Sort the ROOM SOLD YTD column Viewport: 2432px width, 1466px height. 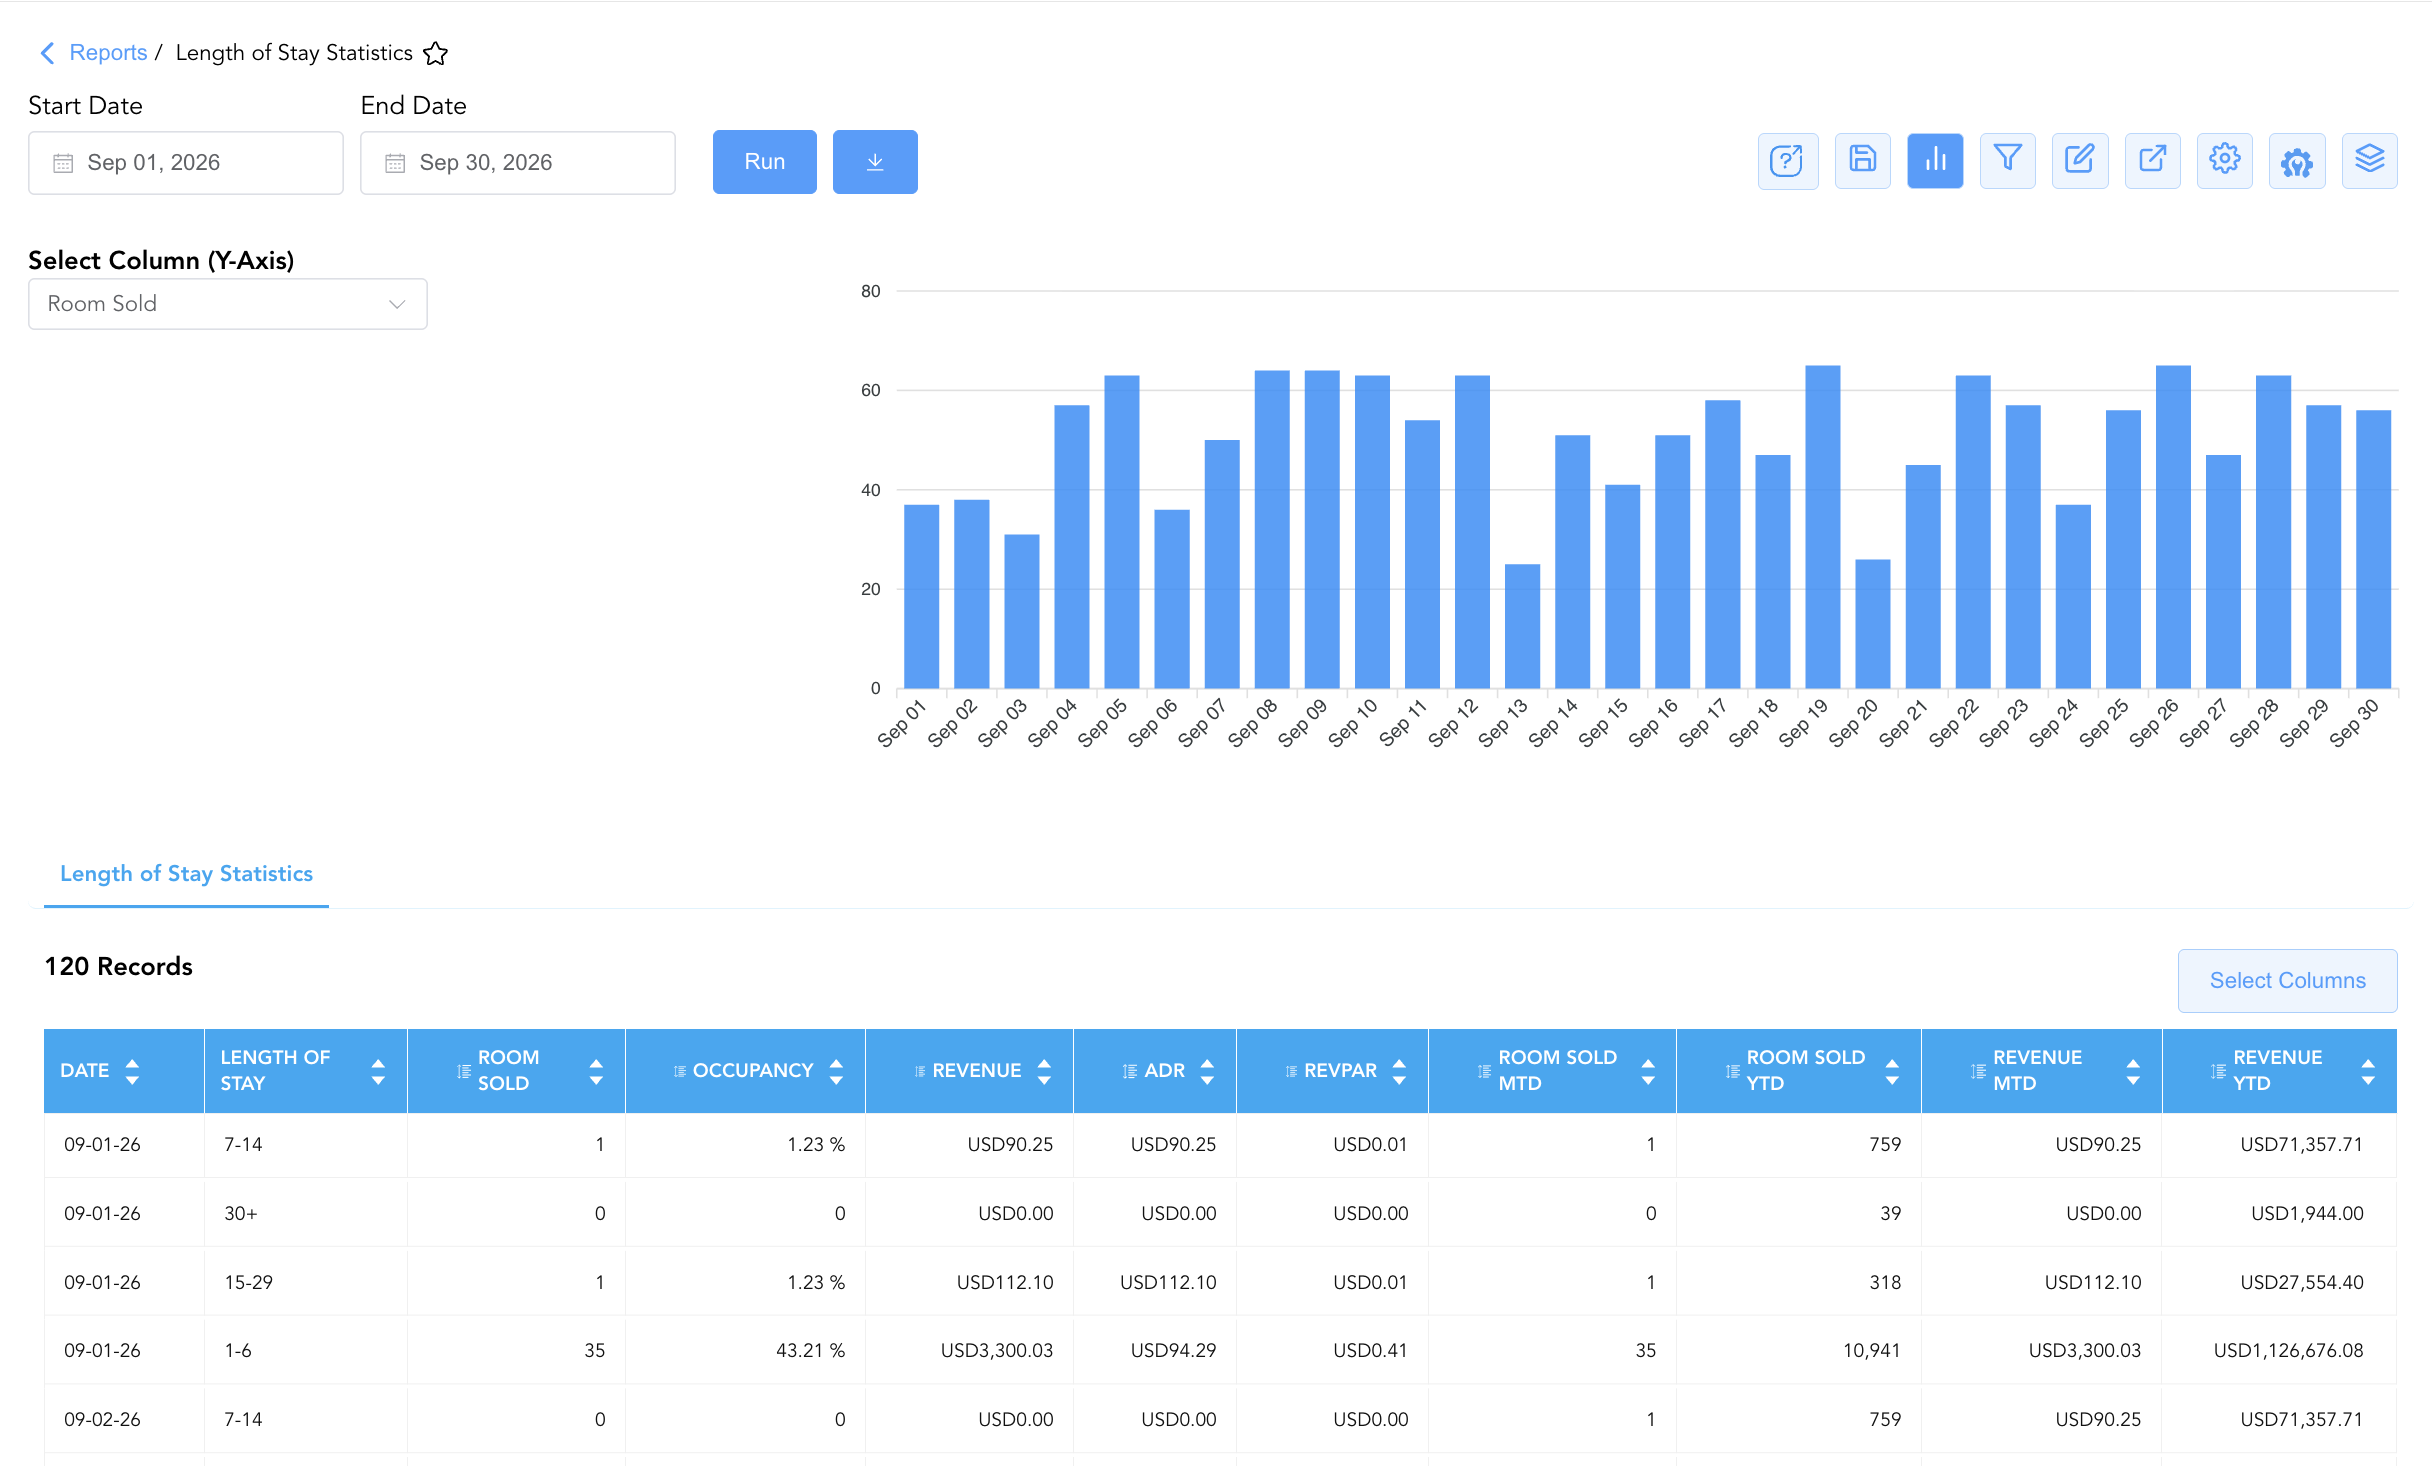click(1892, 1071)
